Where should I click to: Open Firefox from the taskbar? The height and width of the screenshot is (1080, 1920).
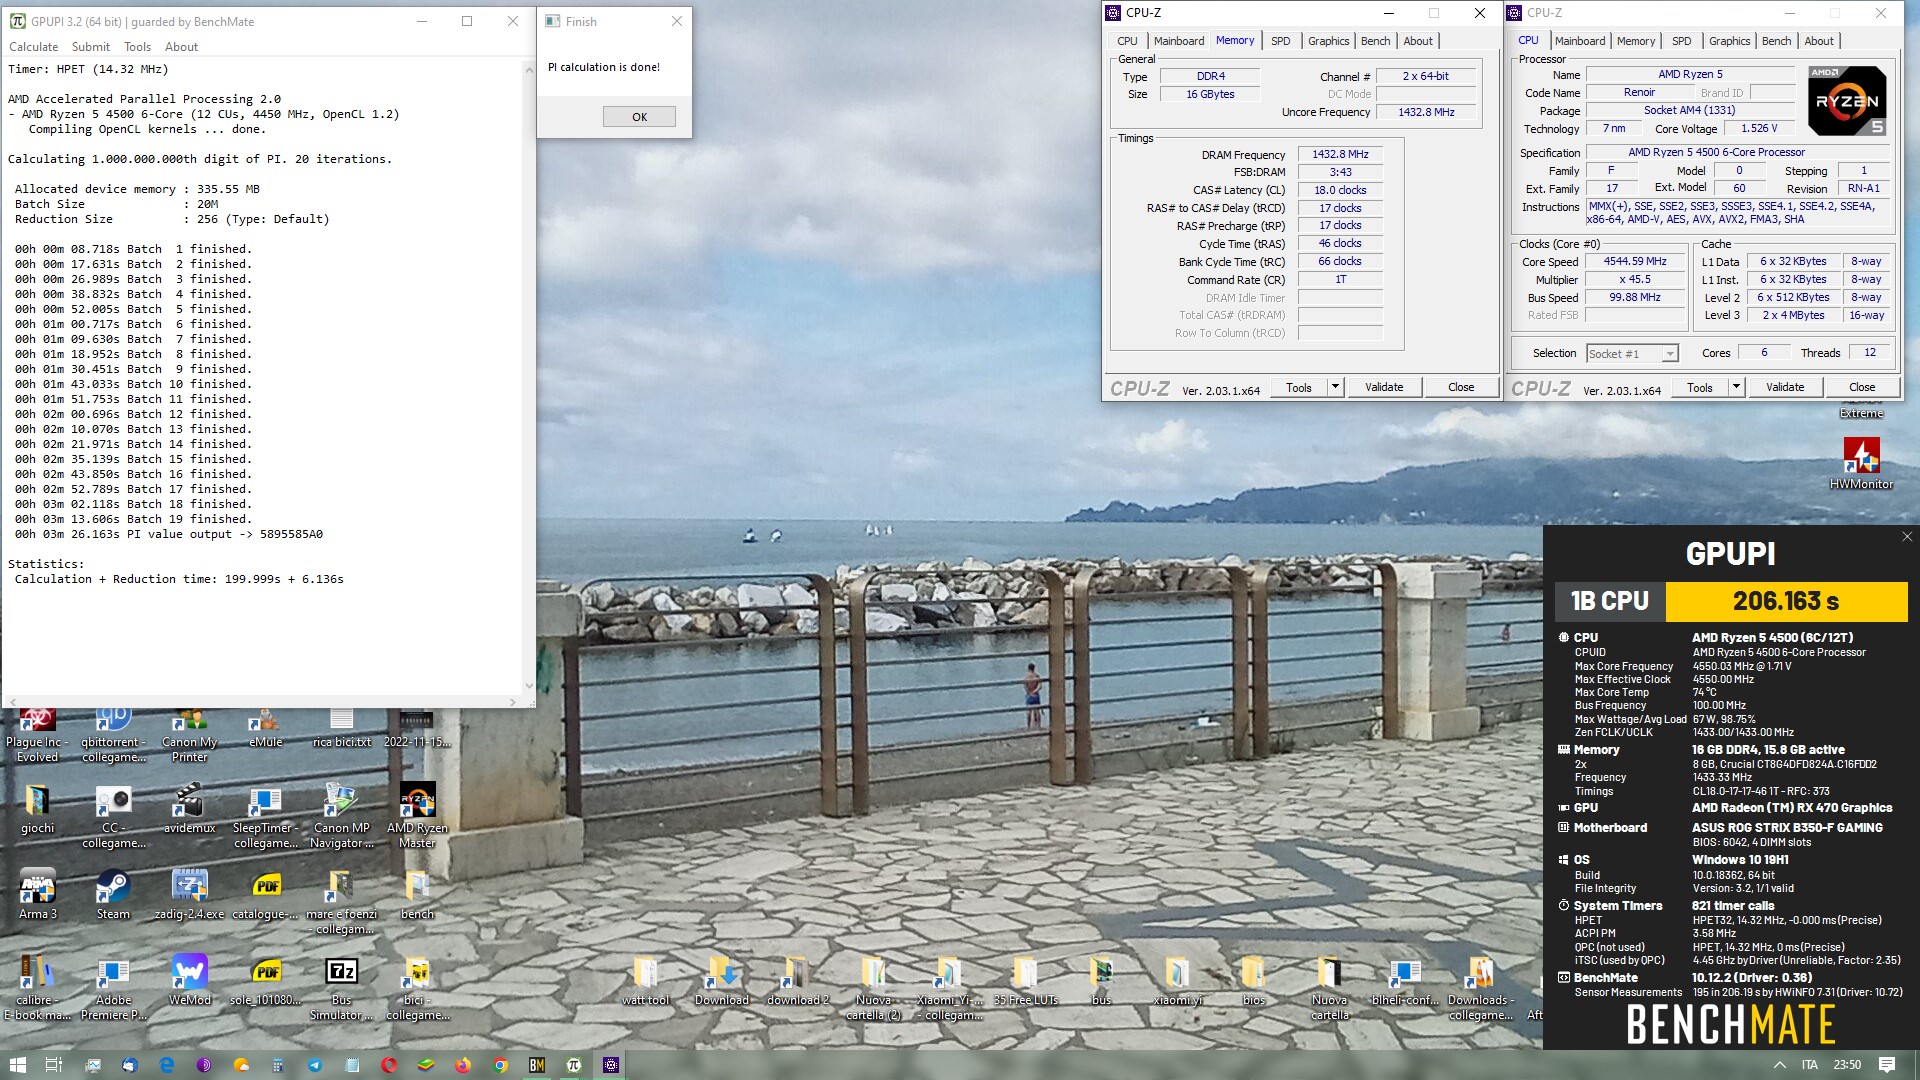tap(463, 1065)
